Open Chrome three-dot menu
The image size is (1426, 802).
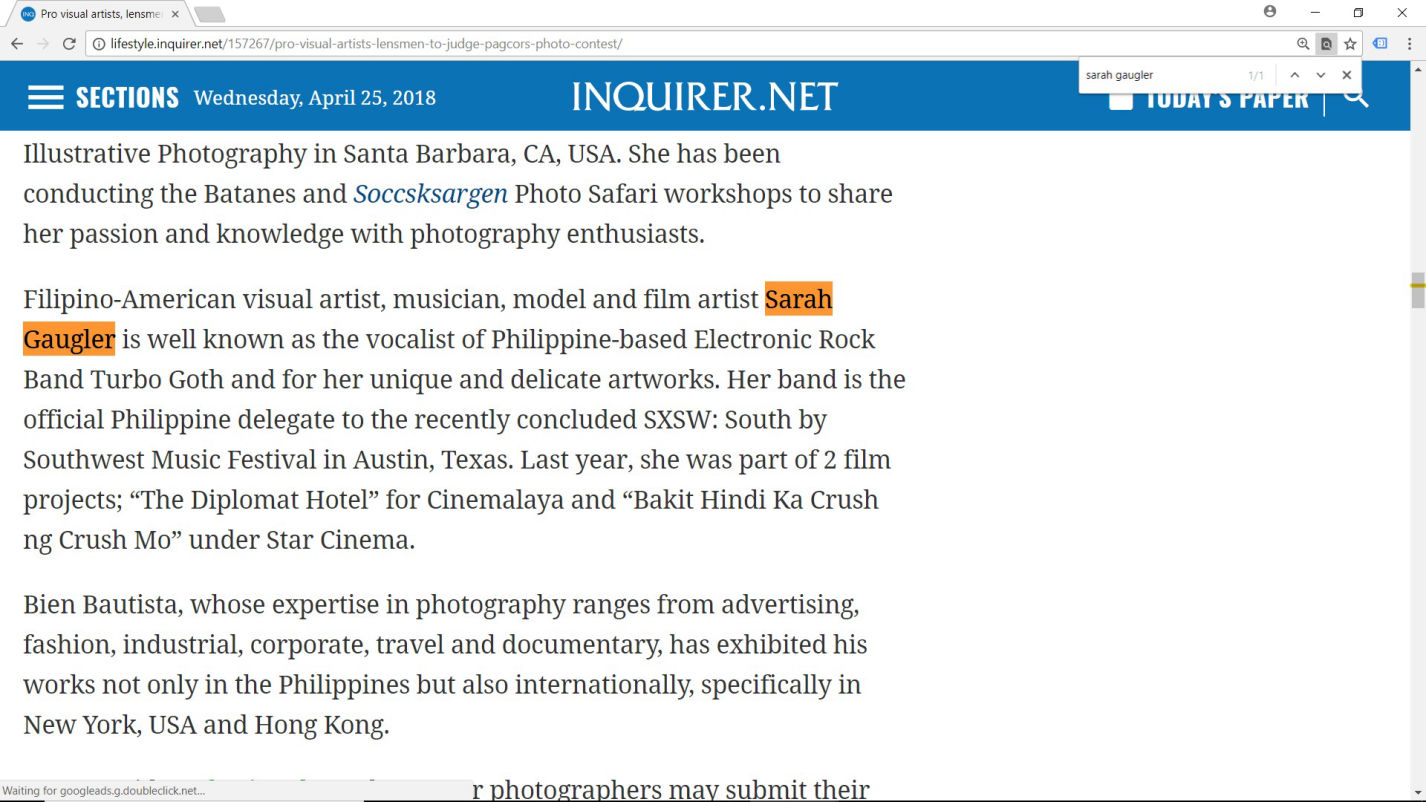(x=1410, y=44)
